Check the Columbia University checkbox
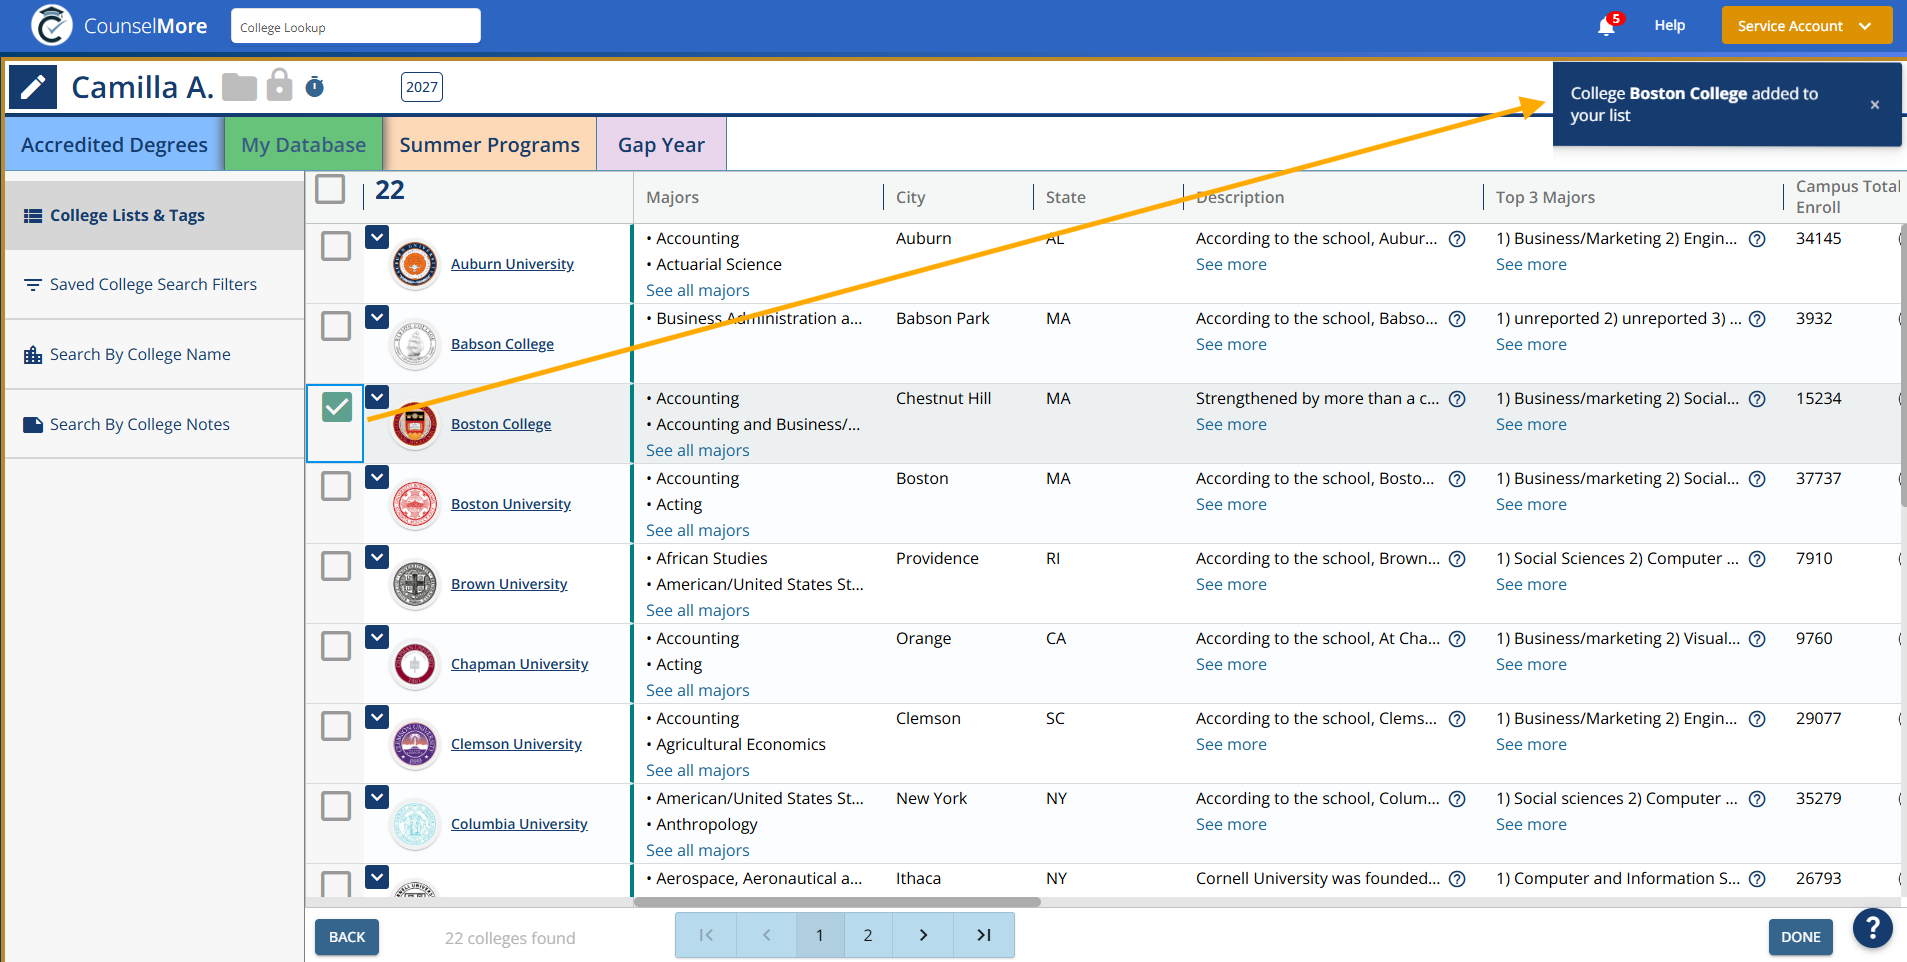 pyautogui.click(x=336, y=806)
